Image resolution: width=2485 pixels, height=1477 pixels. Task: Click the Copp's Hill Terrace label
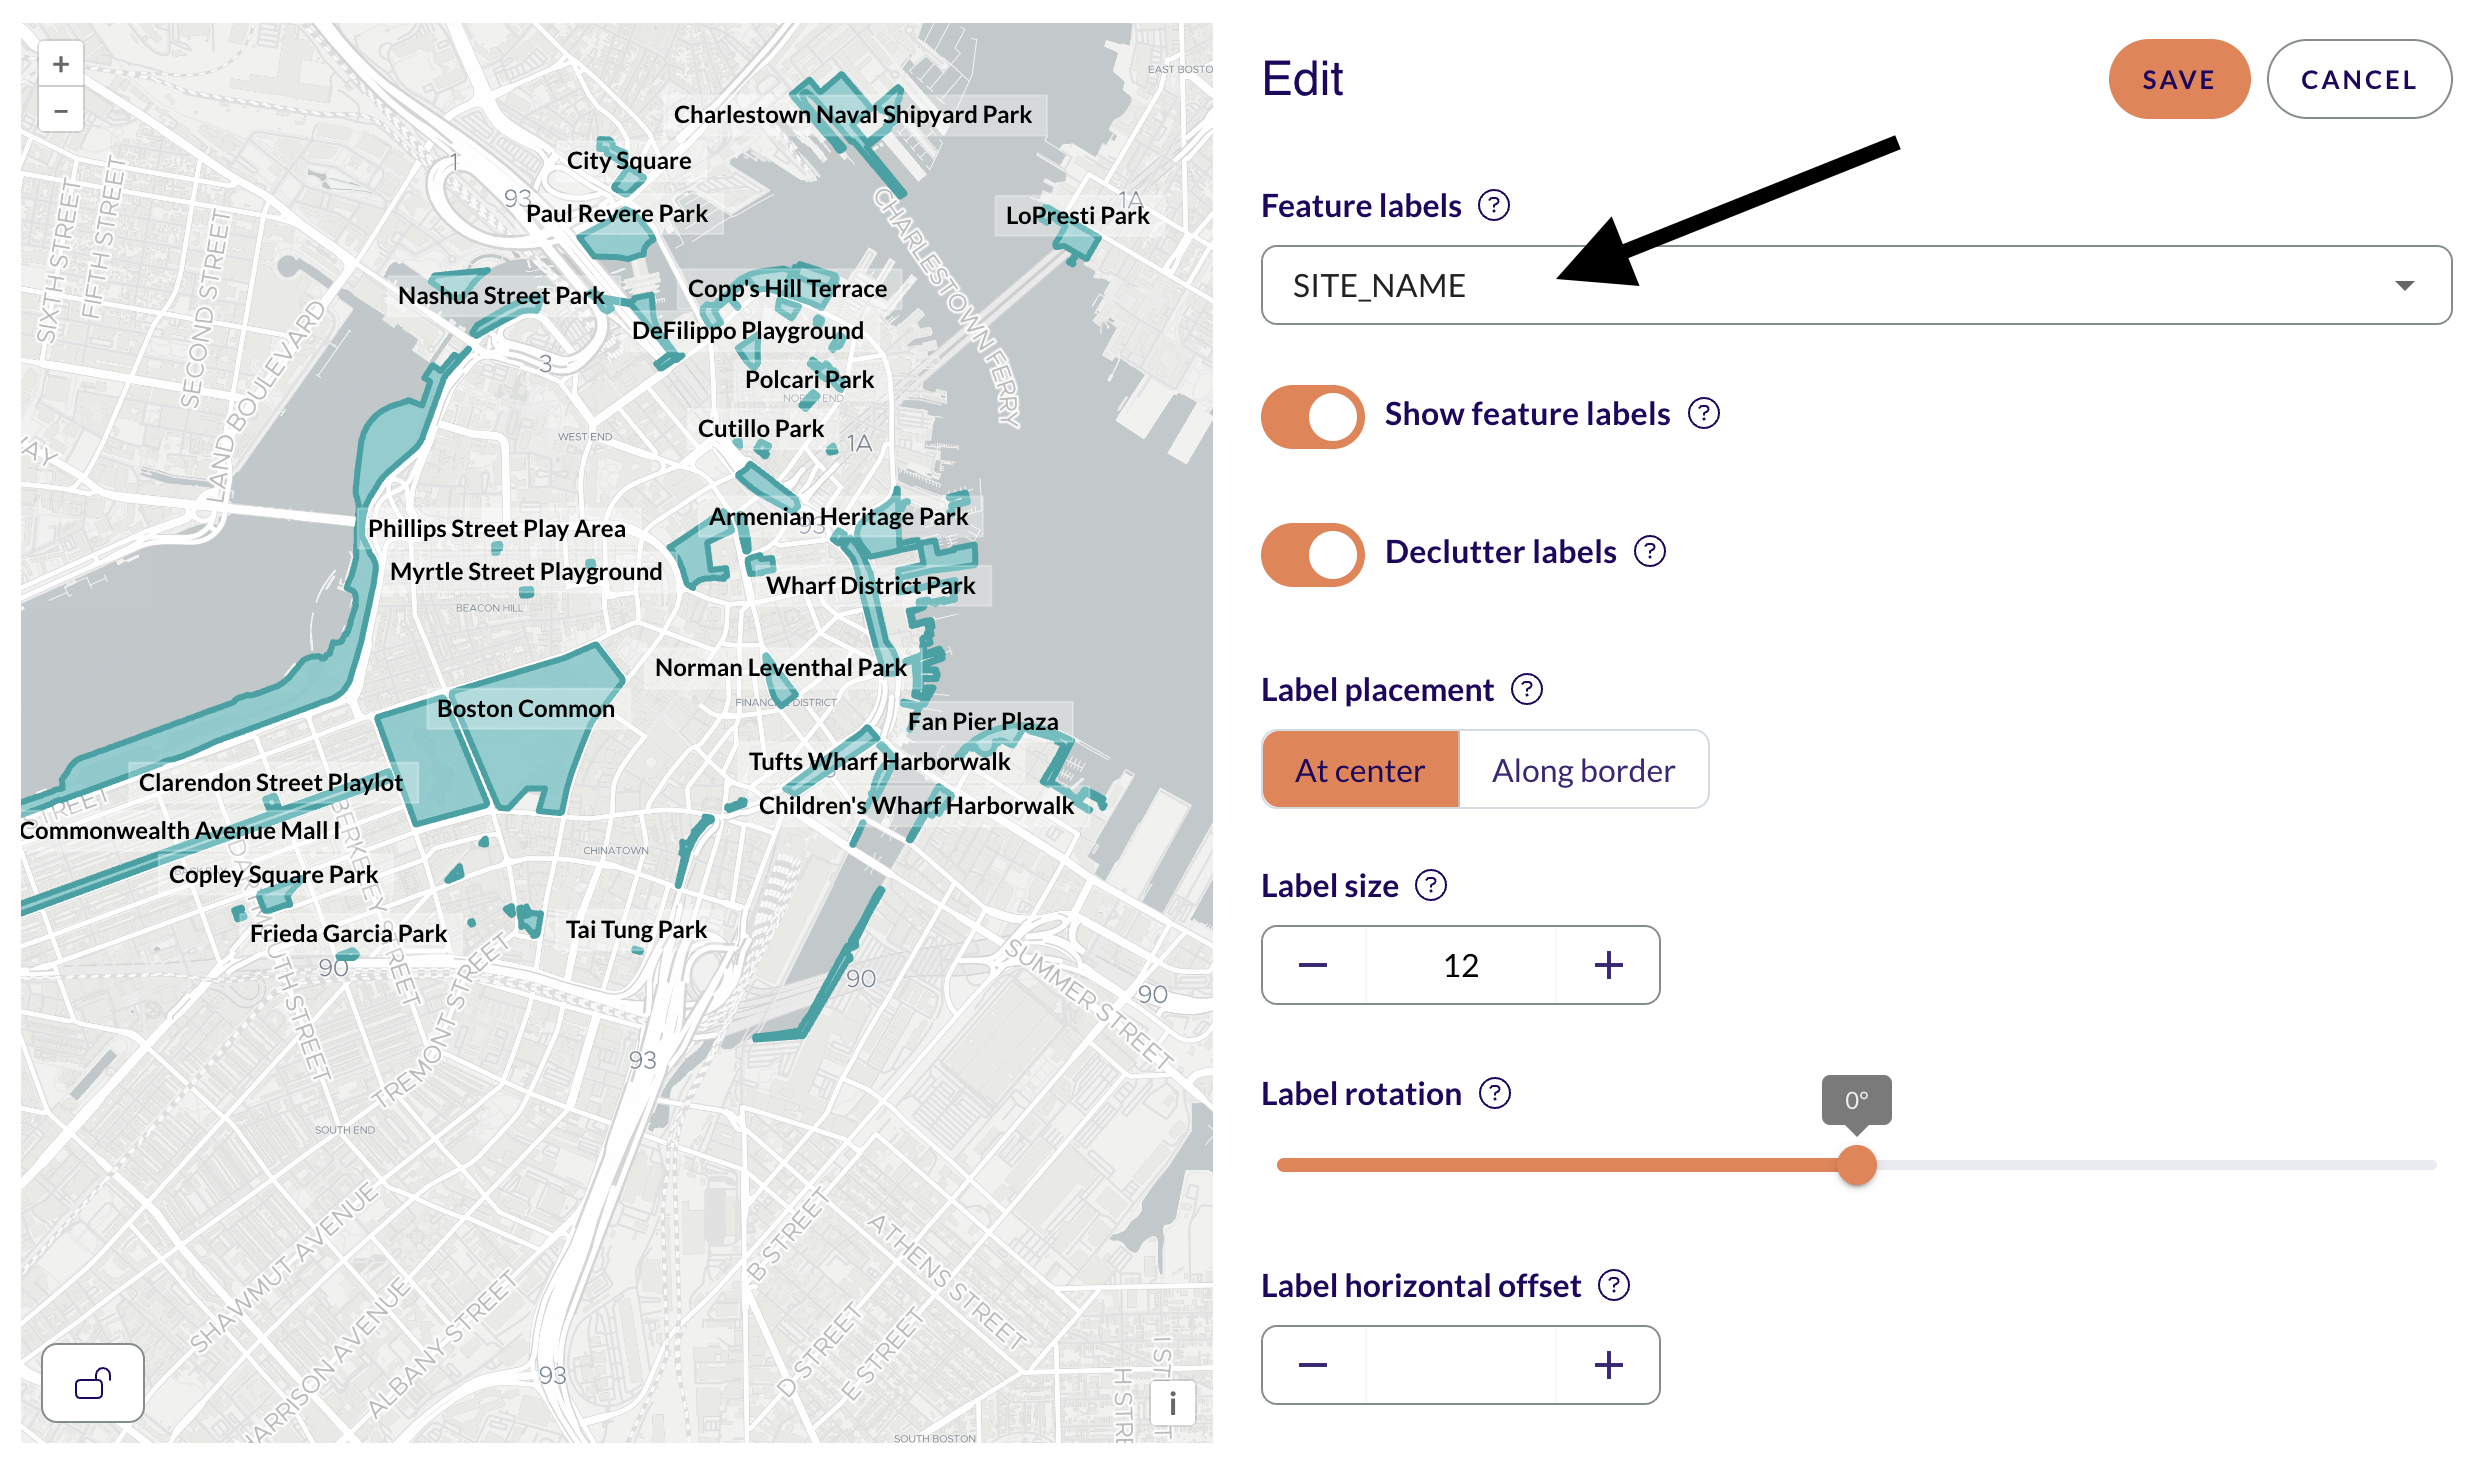(788, 288)
